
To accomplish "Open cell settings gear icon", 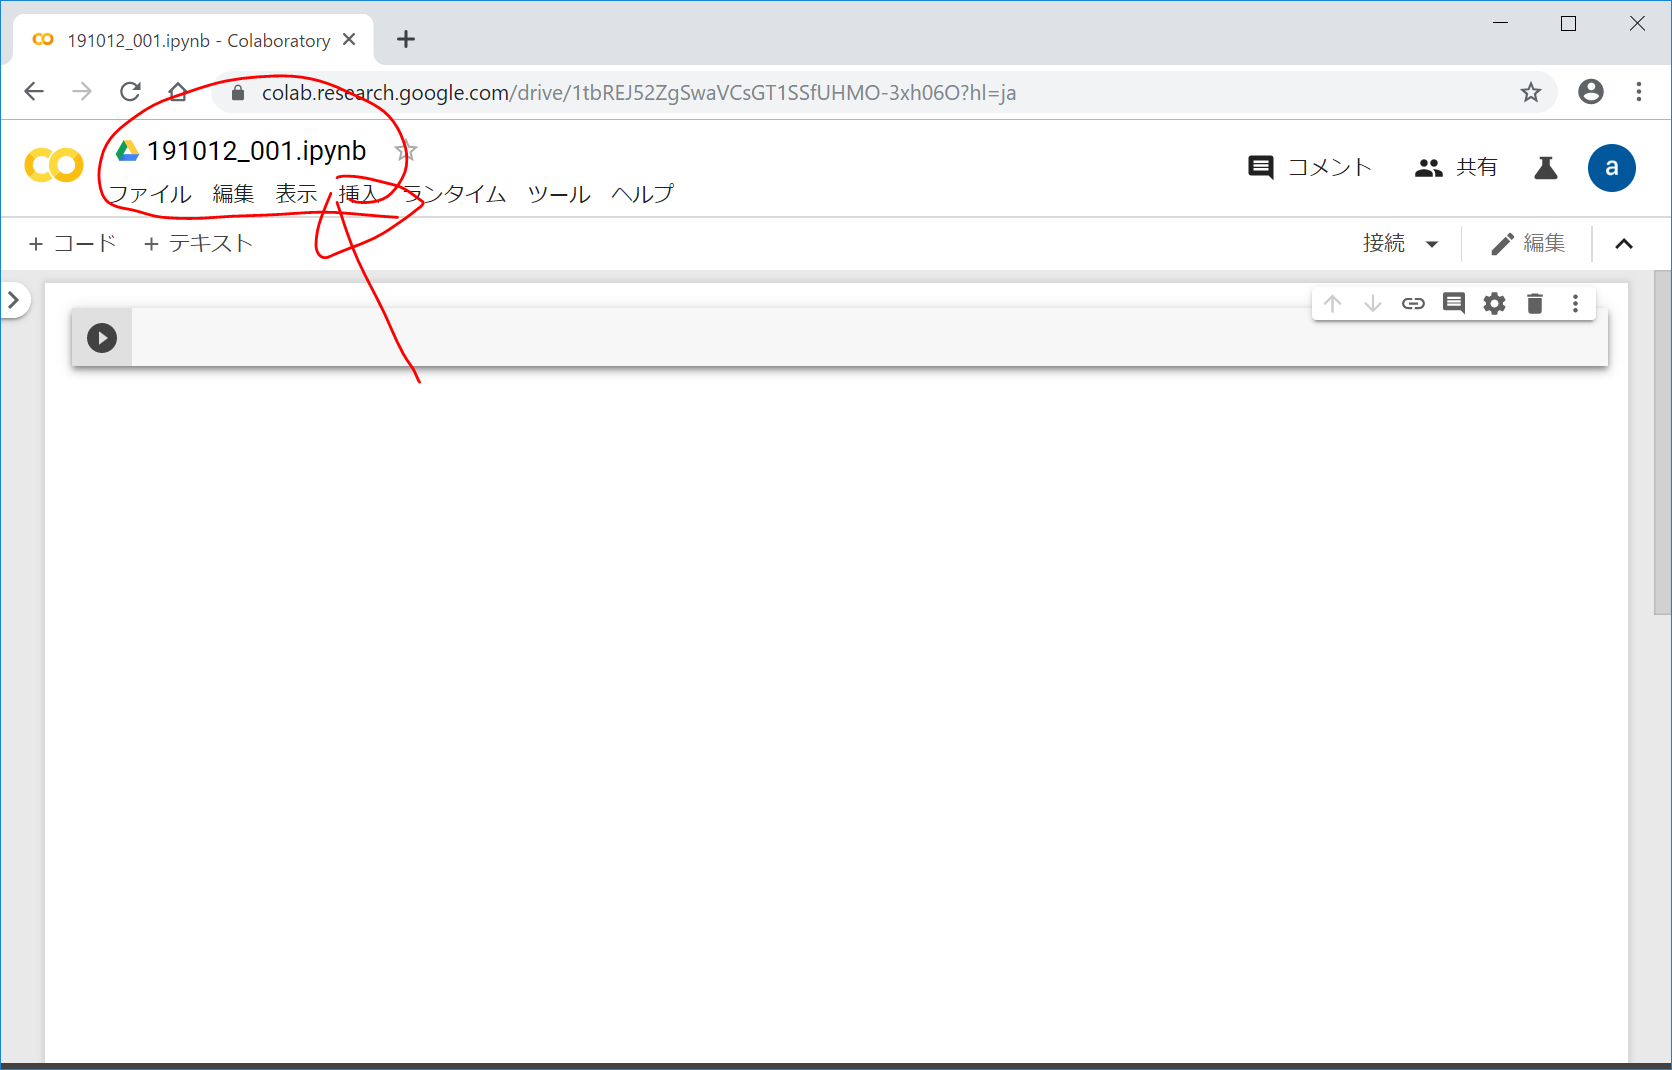I will pos(1494,304).
